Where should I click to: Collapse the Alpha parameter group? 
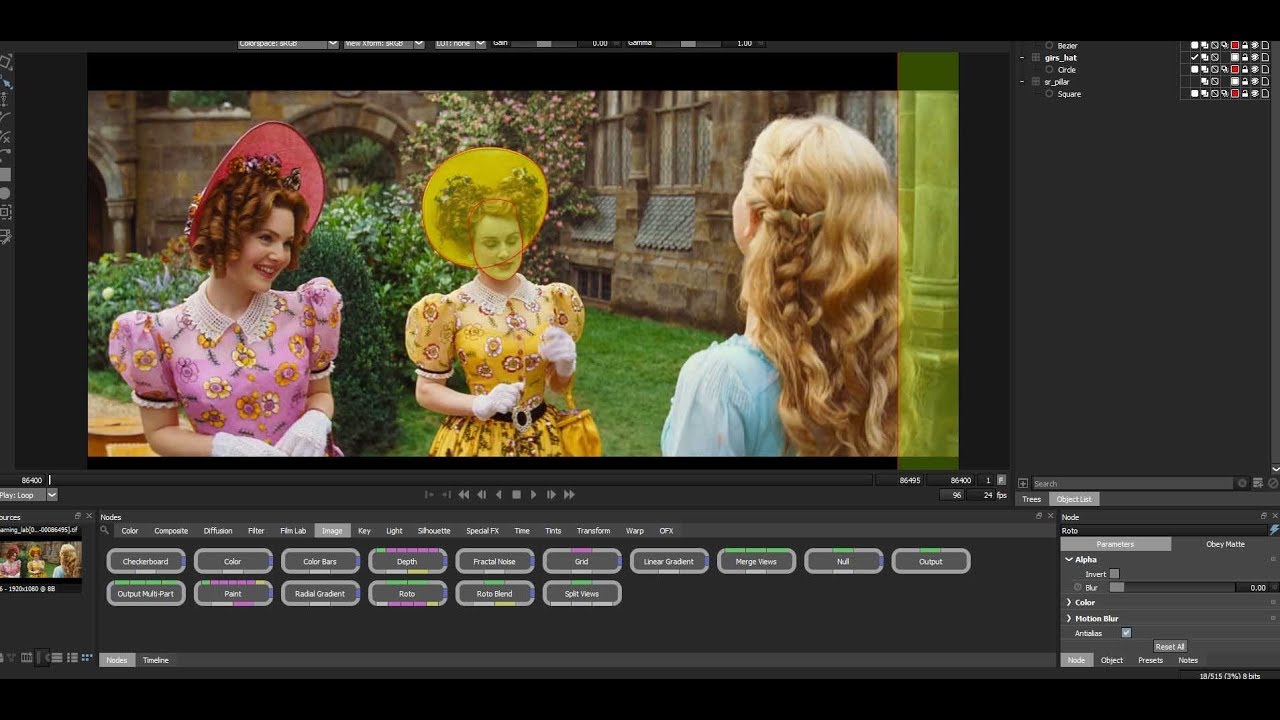click(1069, 560)
